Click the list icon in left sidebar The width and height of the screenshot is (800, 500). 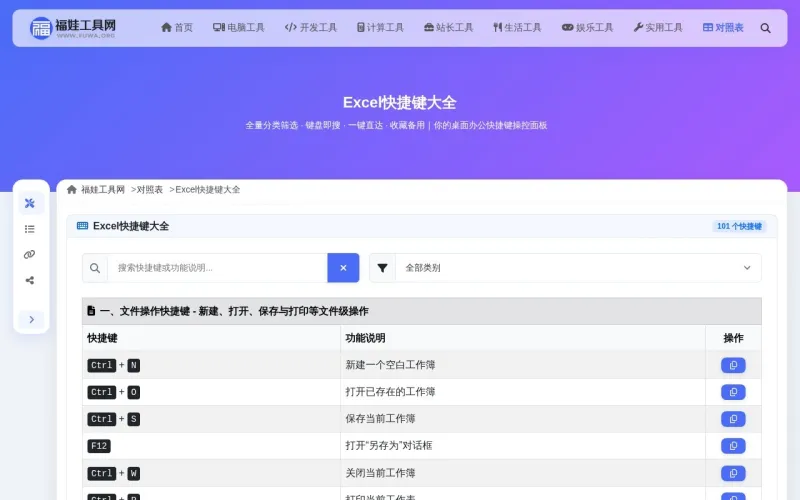pos(30,229)
